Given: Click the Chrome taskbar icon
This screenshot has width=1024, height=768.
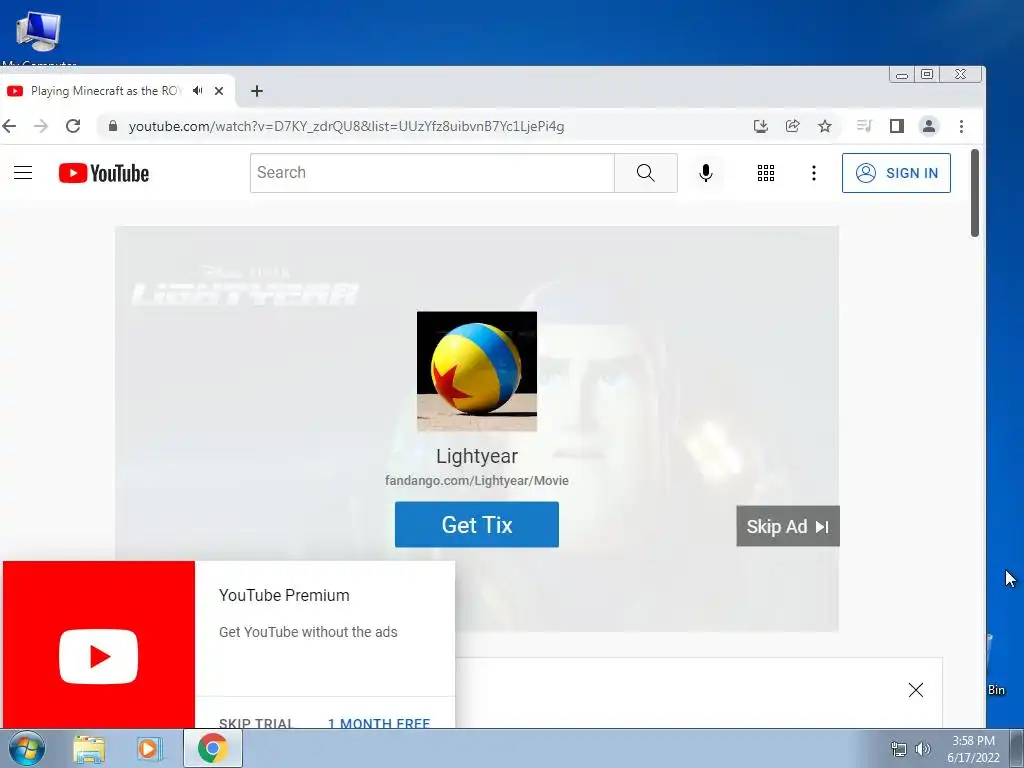Looking at the screenshot, I should [x=213, y=748].
